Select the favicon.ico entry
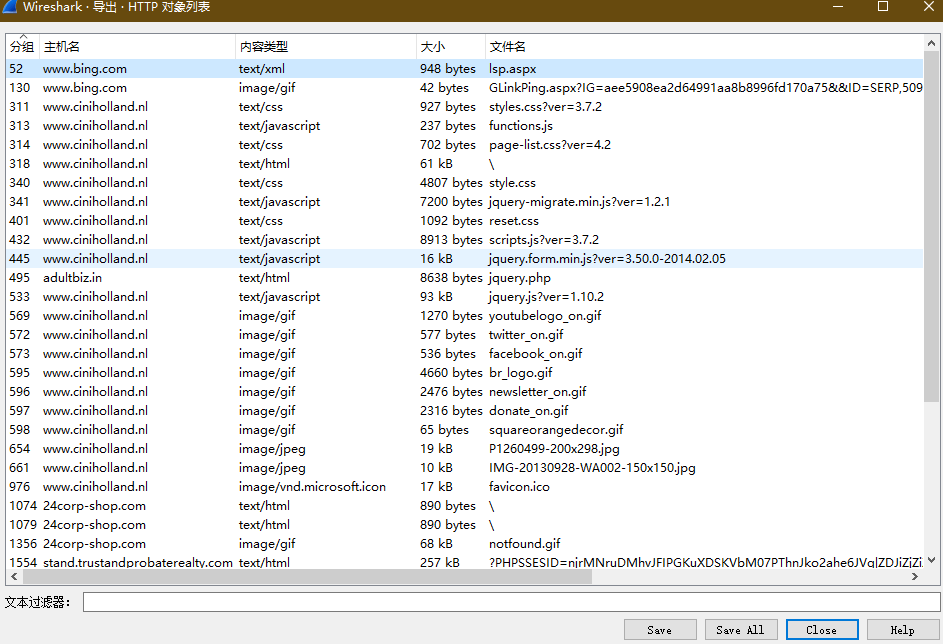The width and height of the screenshot is (943, 644). (x=465, y=486)
